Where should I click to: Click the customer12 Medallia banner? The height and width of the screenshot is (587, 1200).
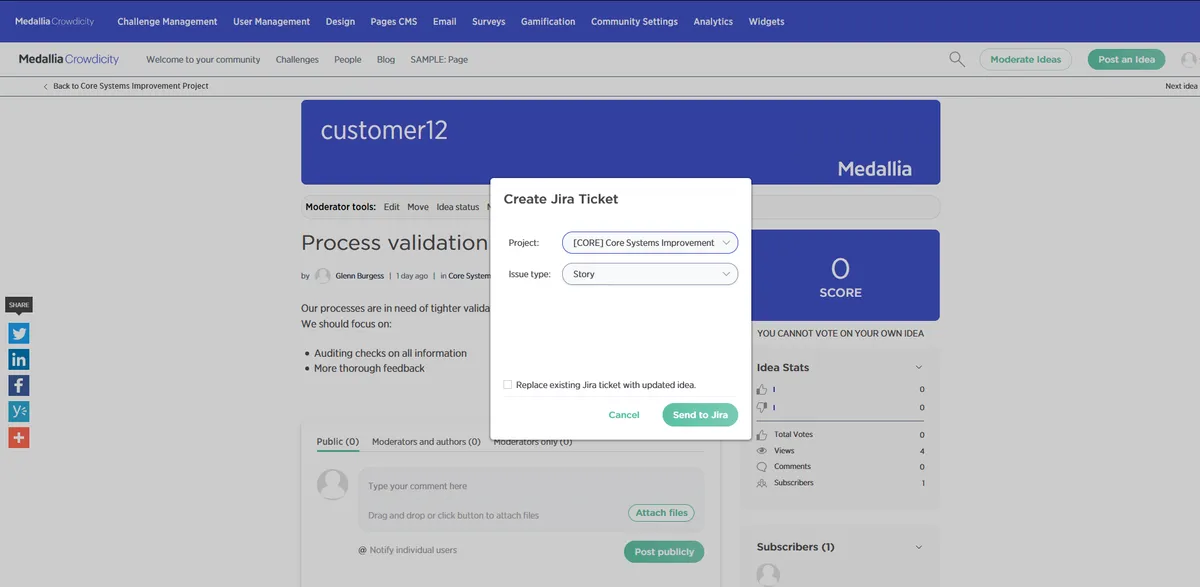point(620,142)
